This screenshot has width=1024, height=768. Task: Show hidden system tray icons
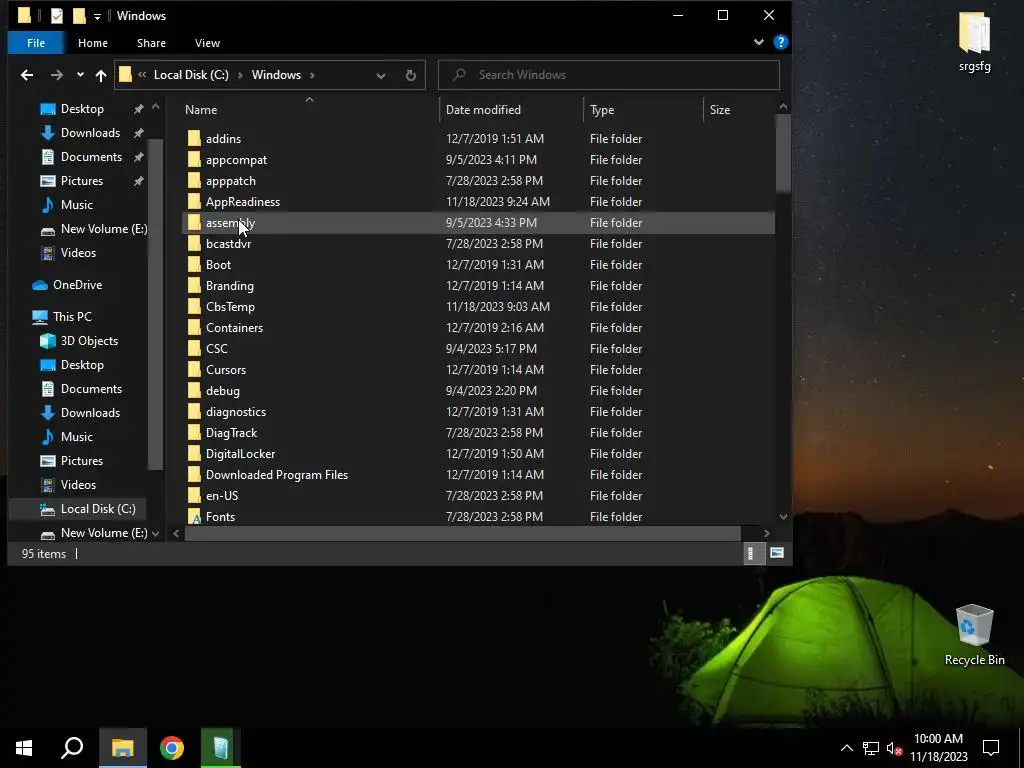(x=846, y=748)
